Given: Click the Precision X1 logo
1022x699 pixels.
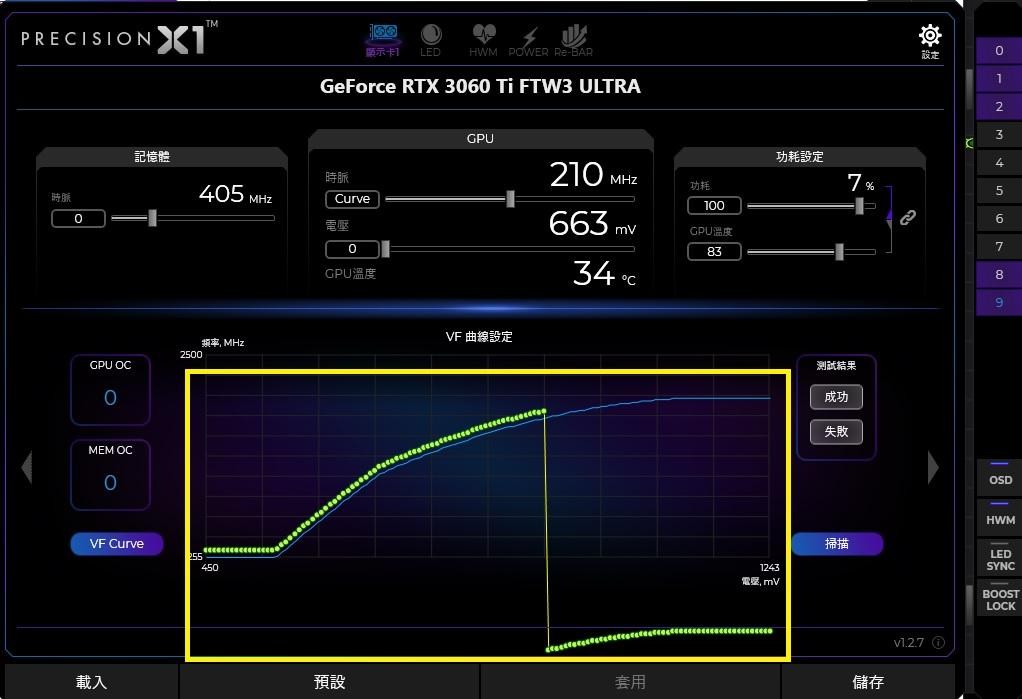Looking at the screenshot, I should 119,37.
